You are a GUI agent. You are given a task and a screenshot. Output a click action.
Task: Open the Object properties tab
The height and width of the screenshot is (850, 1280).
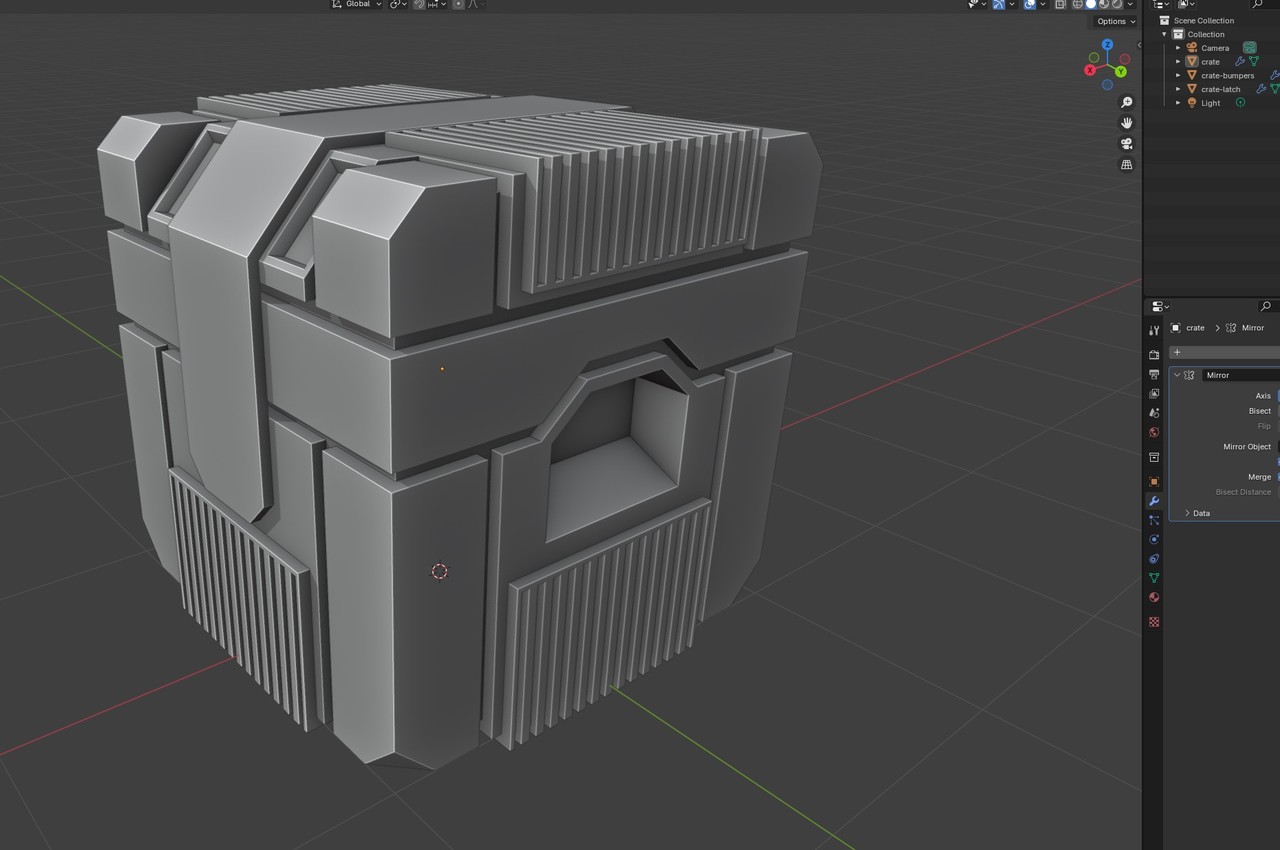coord(1154,481)
